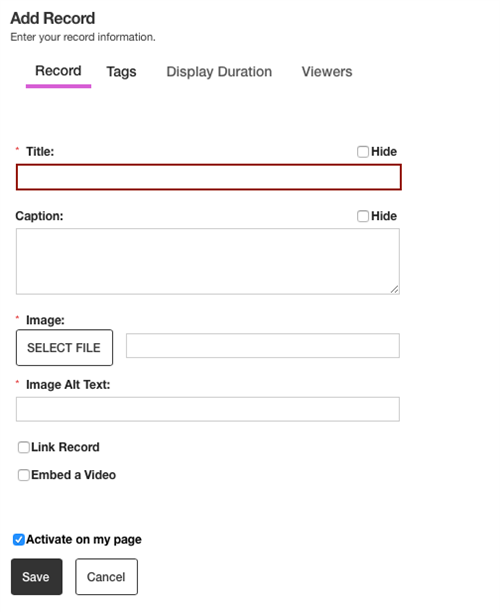Enable the Link Record checkbox

24,447
